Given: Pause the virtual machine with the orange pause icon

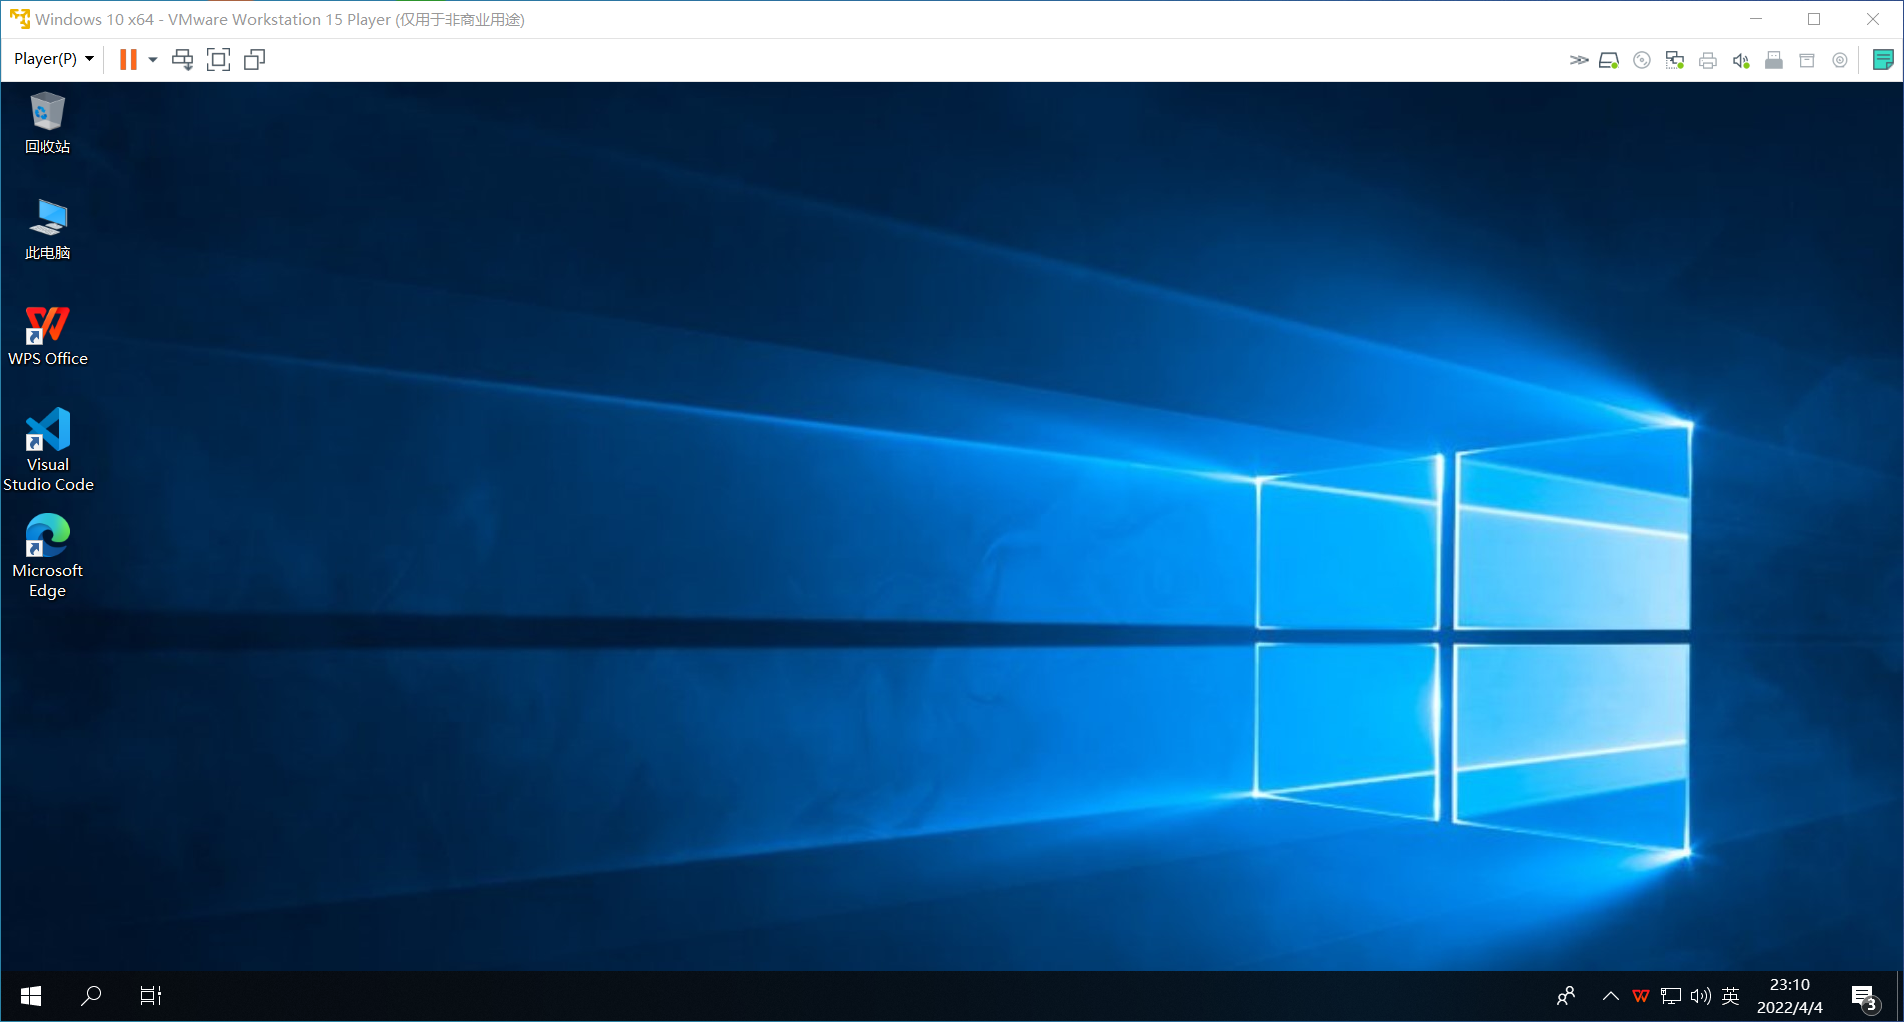Looking at the screenshot, I should tap(128, 59).
